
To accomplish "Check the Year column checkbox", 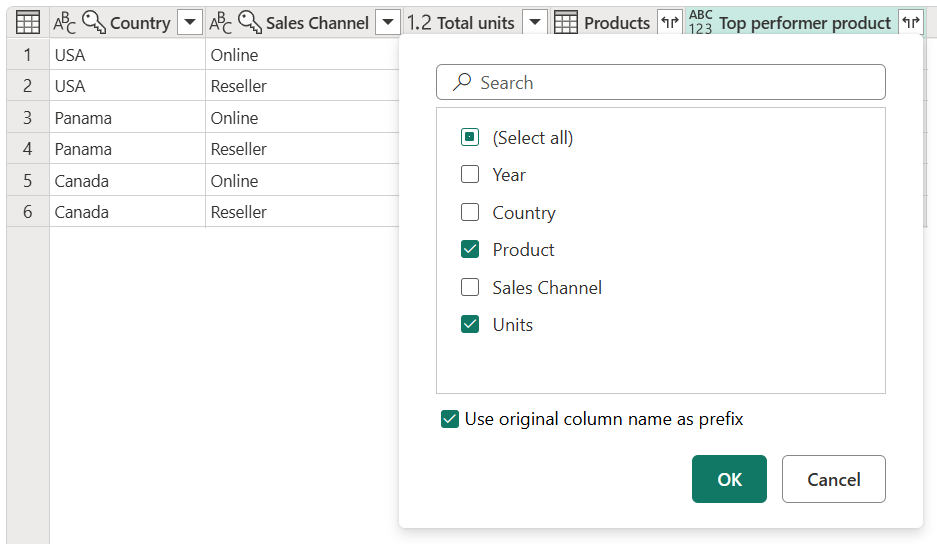I will [x=470, y=175].
